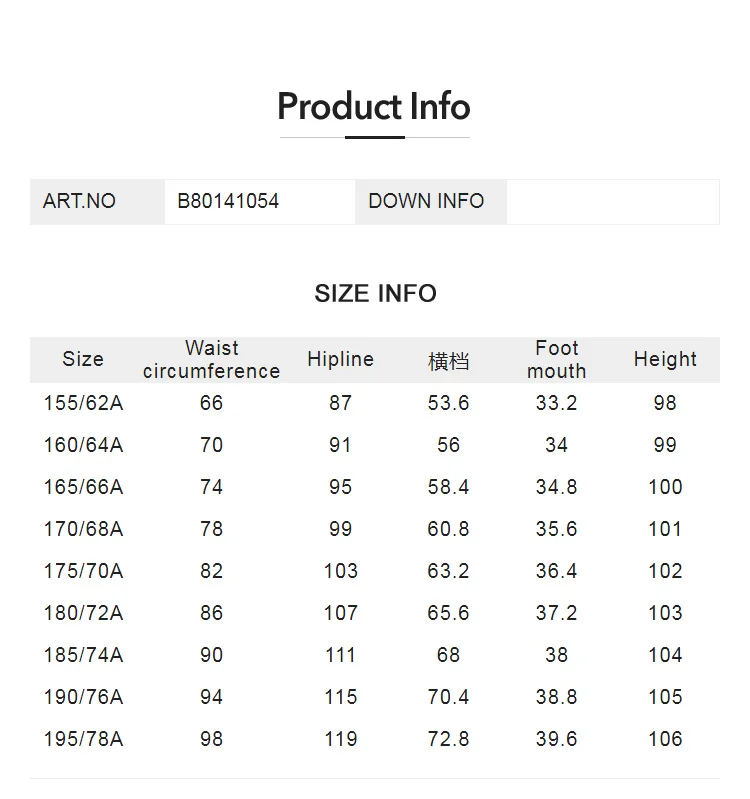Click the 53.6 cell
Screen dimensions: 750x799
click(448, 403)
